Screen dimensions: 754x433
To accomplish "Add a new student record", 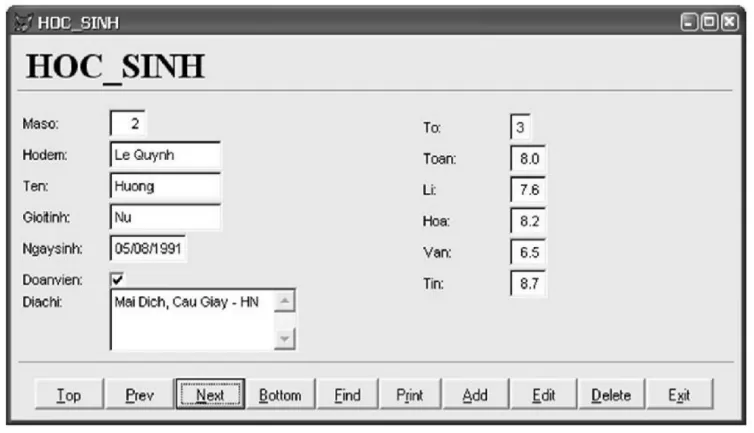I will pyautogui.click(x=475, y=394).
